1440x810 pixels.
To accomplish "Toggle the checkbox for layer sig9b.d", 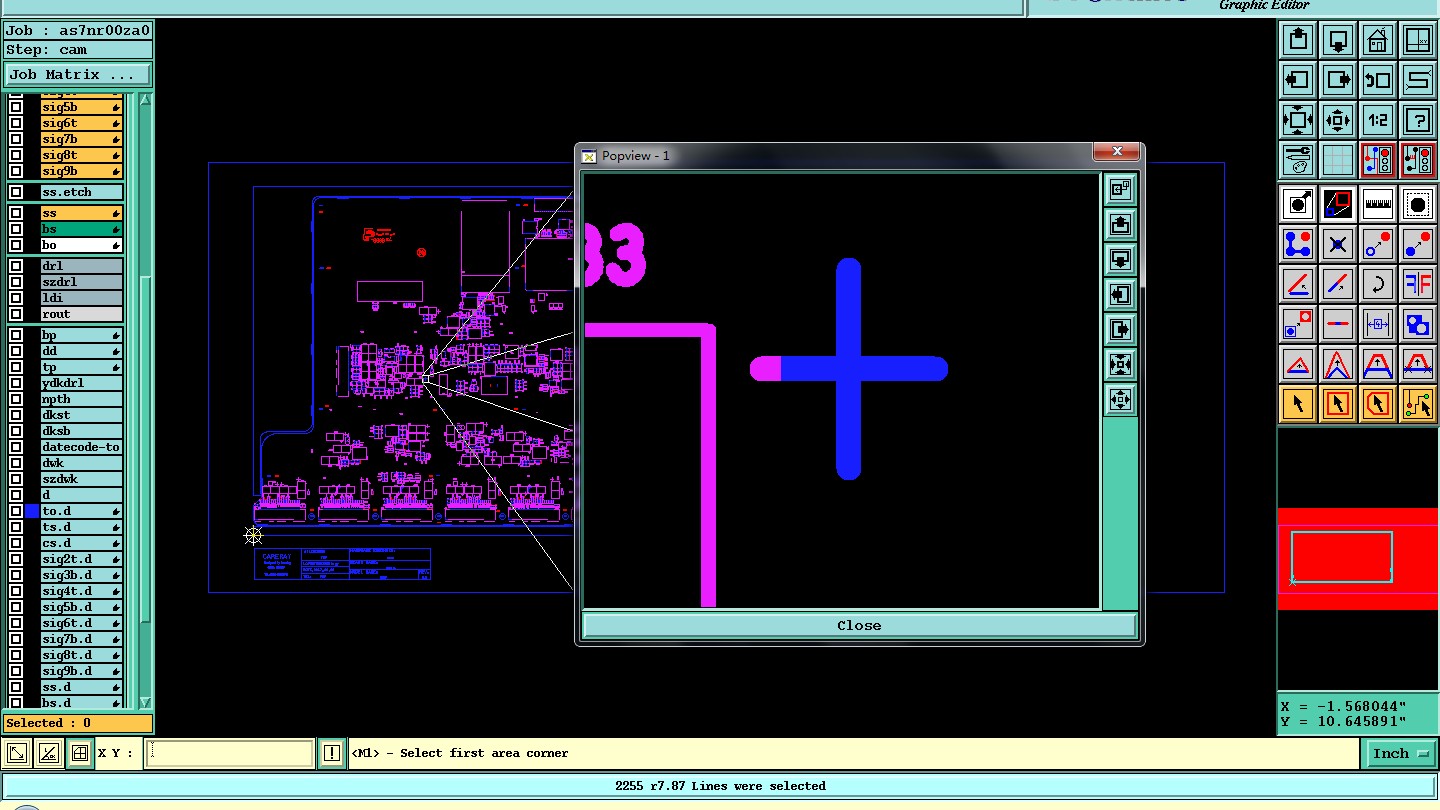I will [x=16, y=671].
